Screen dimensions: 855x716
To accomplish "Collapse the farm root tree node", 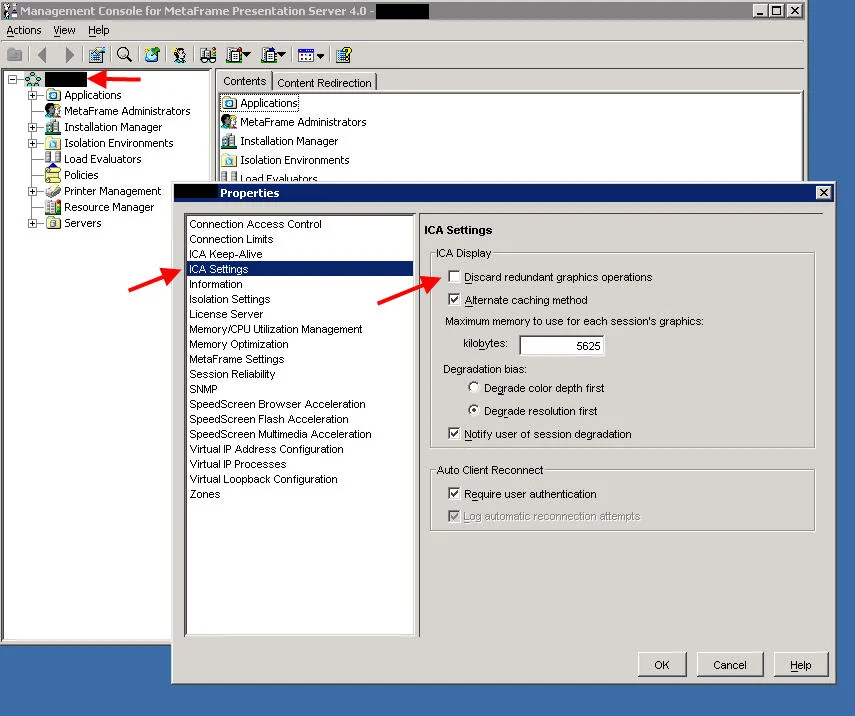I will click(x=13, y=80).
